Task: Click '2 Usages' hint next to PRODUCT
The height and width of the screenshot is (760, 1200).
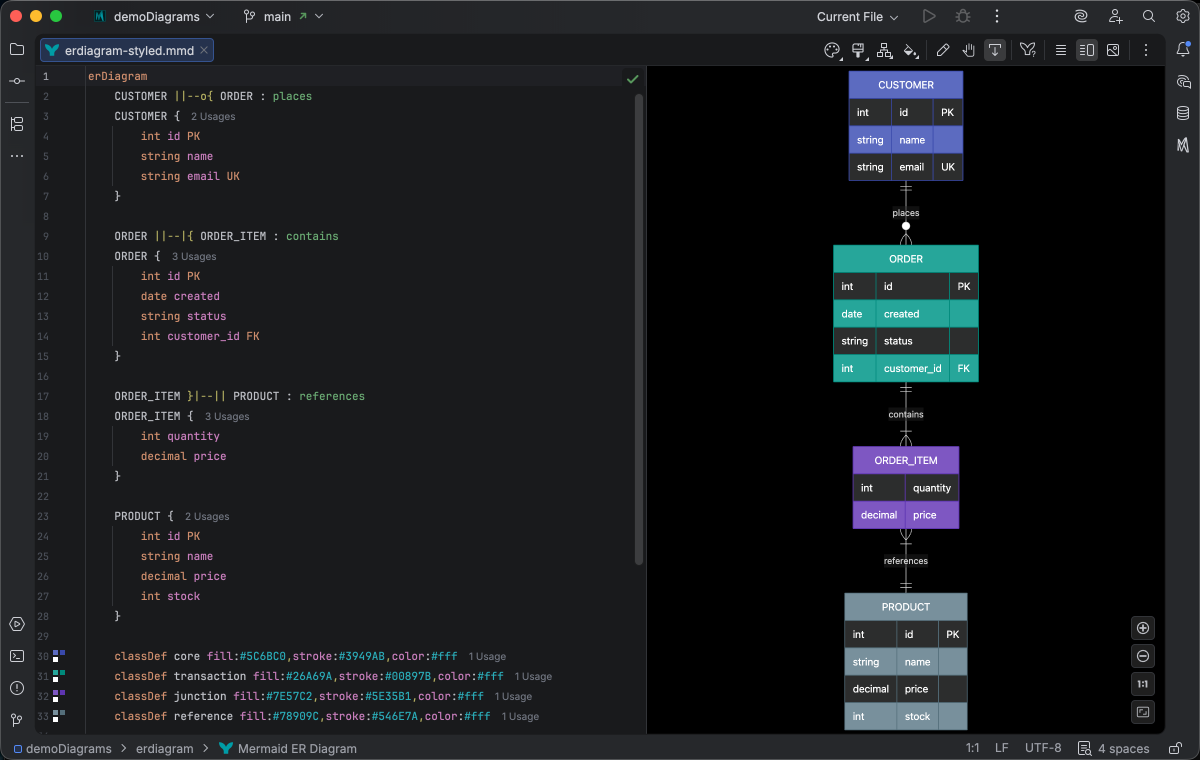Action: (207, 517)
